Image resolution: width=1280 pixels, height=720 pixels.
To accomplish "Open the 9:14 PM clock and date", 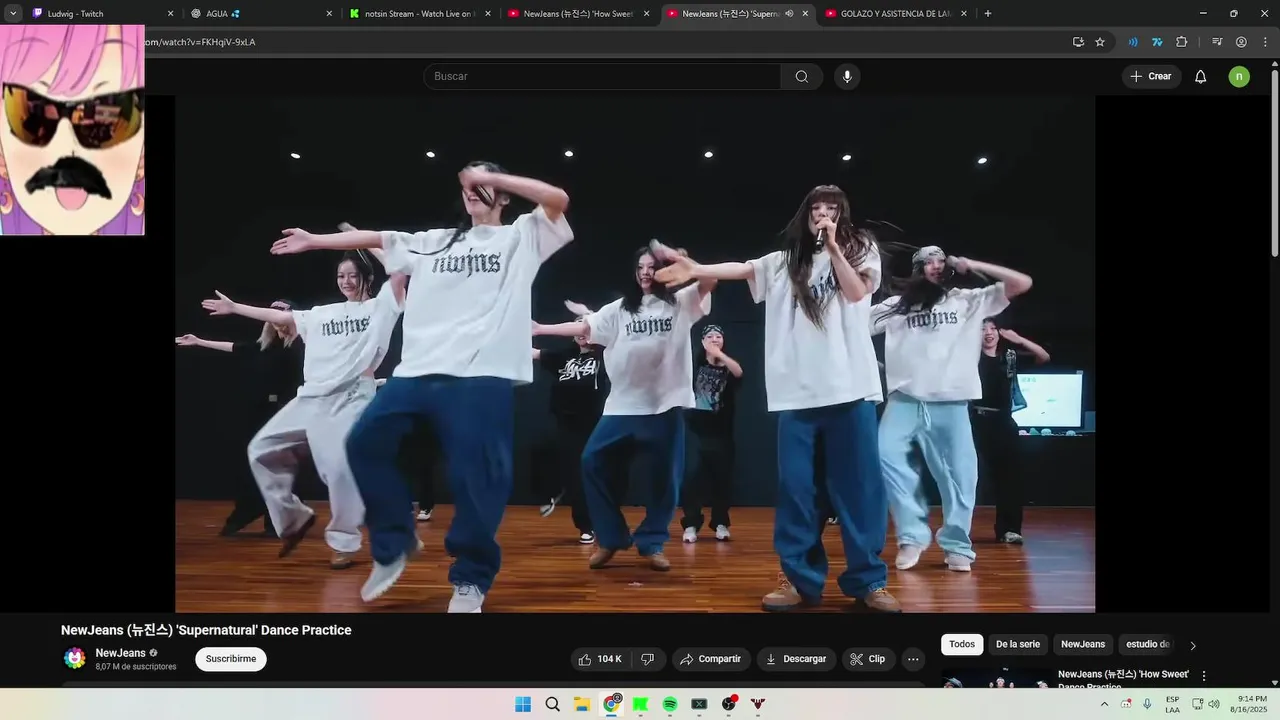I will pyautogui.click(x=1252, y=704).
